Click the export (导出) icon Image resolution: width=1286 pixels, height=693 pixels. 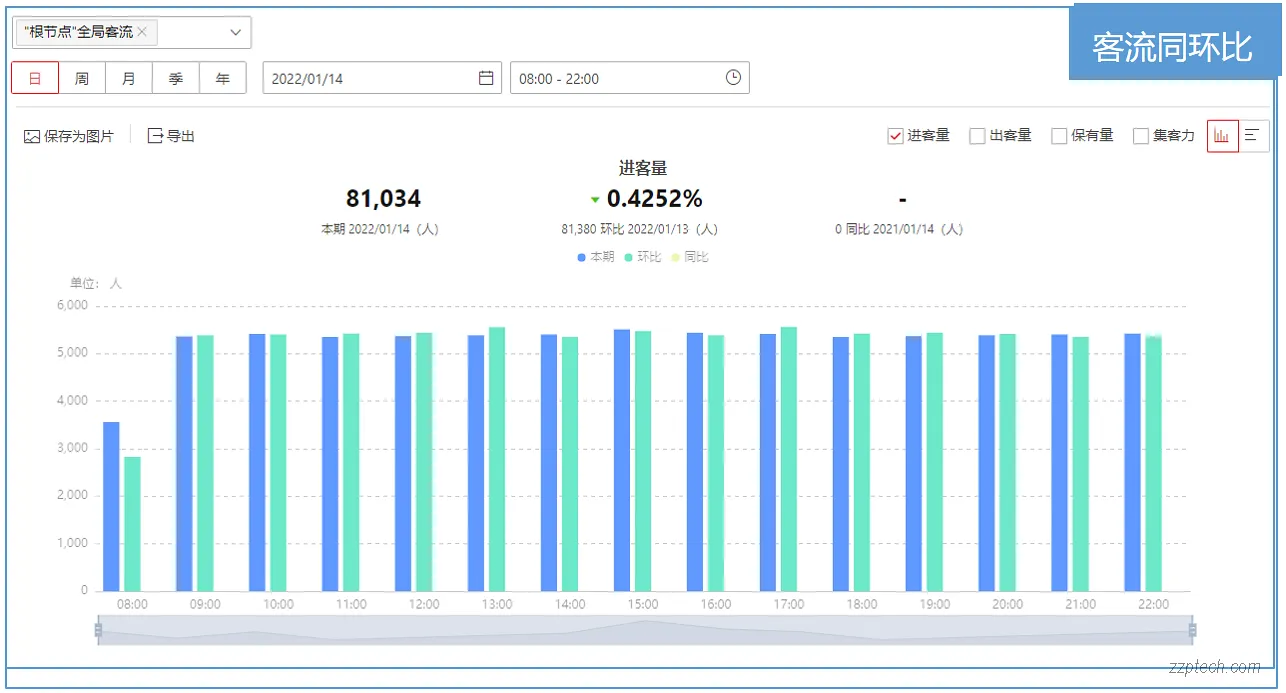pos(157,135)
